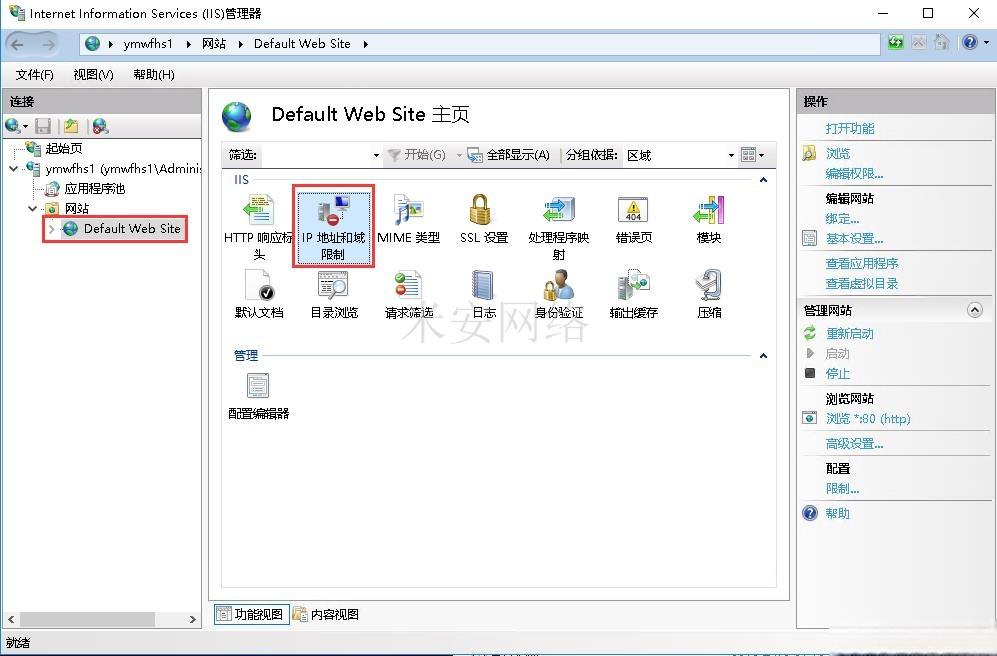Click the Back navigation arrow
Viewport: 997px width, 656px height.
pyautogui.click(x=17, y=44)
